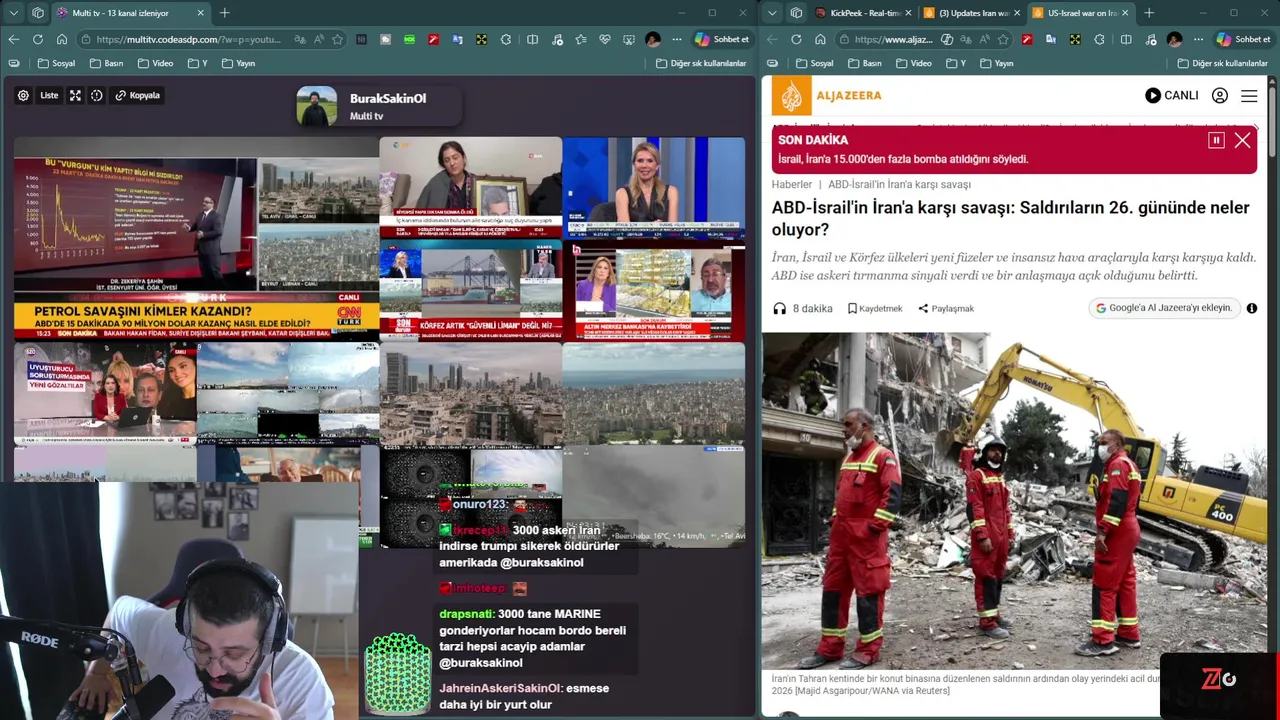Expand Video bookmark folder in left window
Viewport: 1280px width, 720px height.
point(155,63)
